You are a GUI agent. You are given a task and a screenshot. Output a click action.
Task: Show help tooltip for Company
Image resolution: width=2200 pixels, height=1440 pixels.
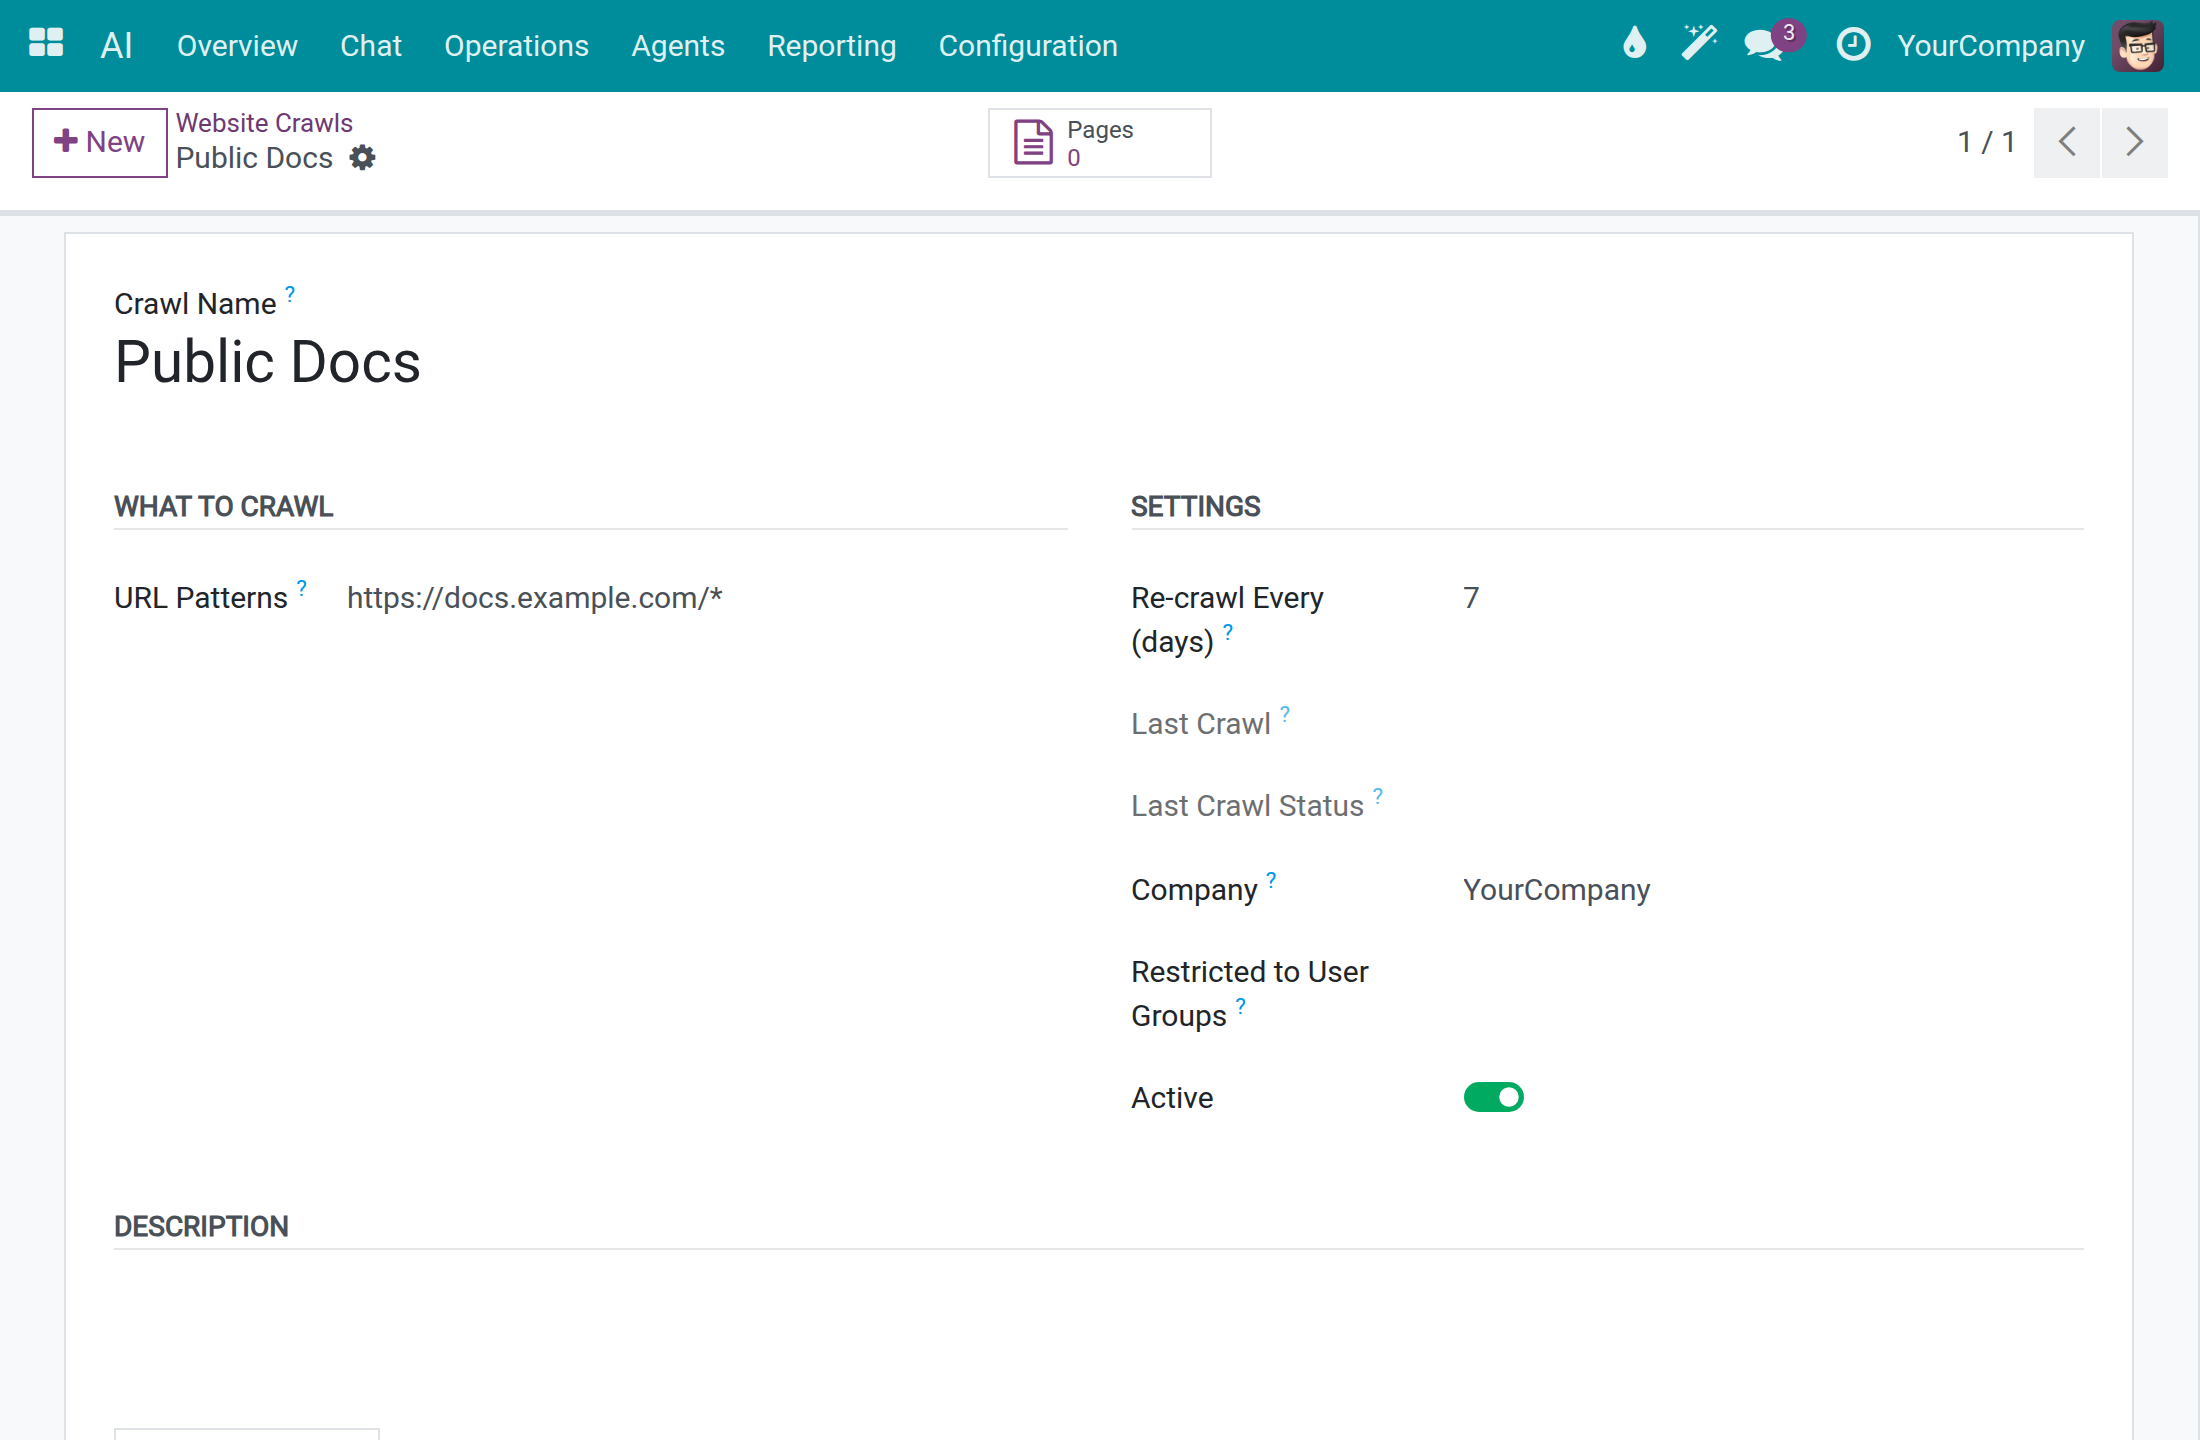[x=1271, y=879]
